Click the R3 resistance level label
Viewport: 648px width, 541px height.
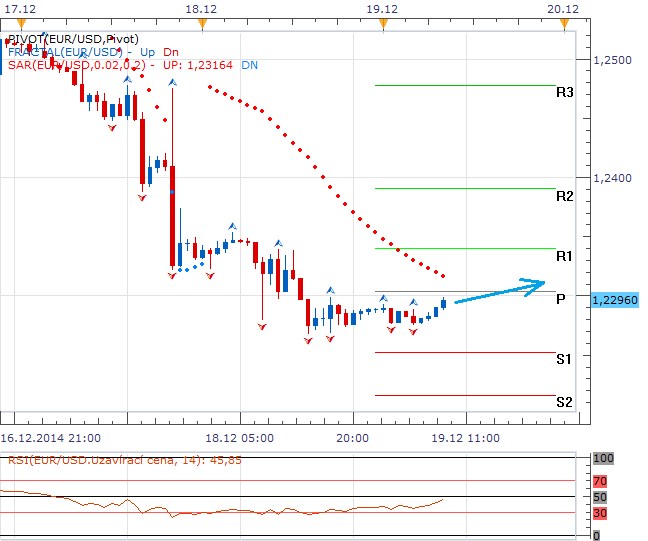pyautogui.click(x=564, y=93)
